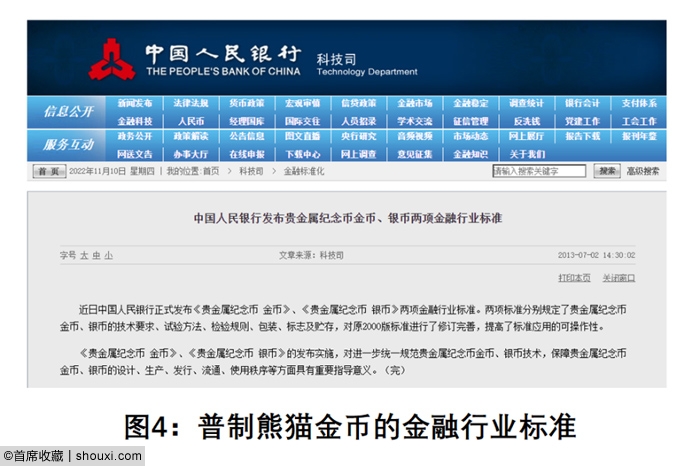The image size is (700, 466).
Task: Go to the 货币政策 section
Action: tap(247, 104)
